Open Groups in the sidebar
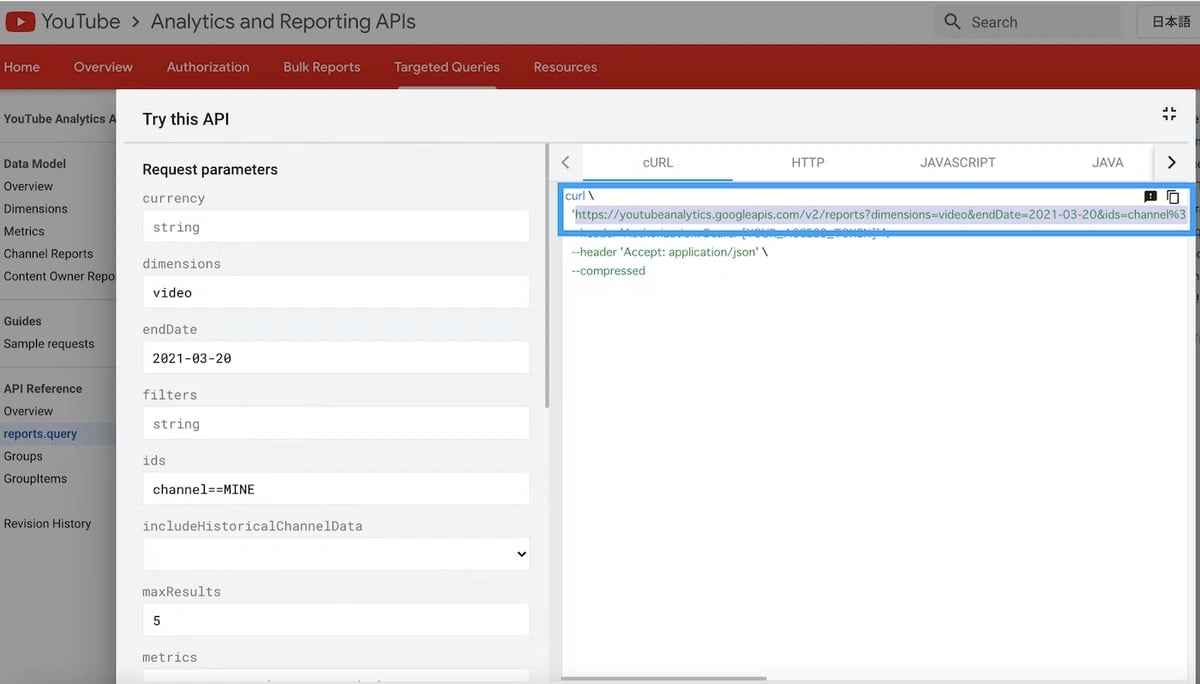Screen dimensions: 1200x684 [x=23, y=456]
